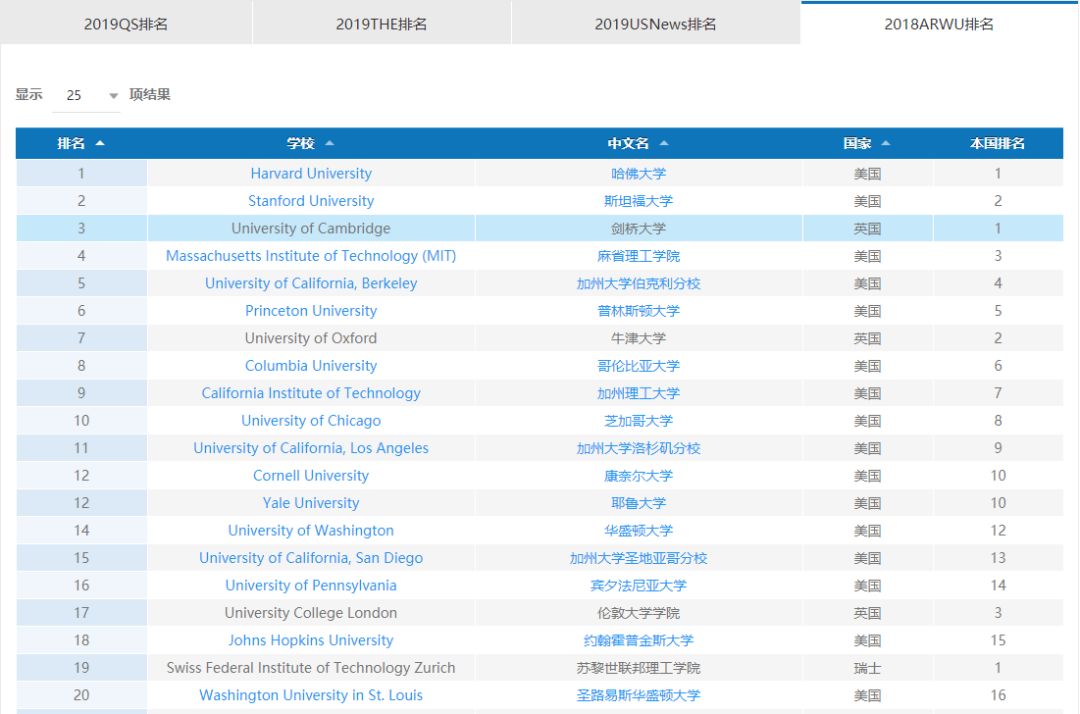Image resolution: width=1080 pixels, height=714 pixels.
Task: Click University College London text
Action: pyautogui.click(x=311, y=613)
